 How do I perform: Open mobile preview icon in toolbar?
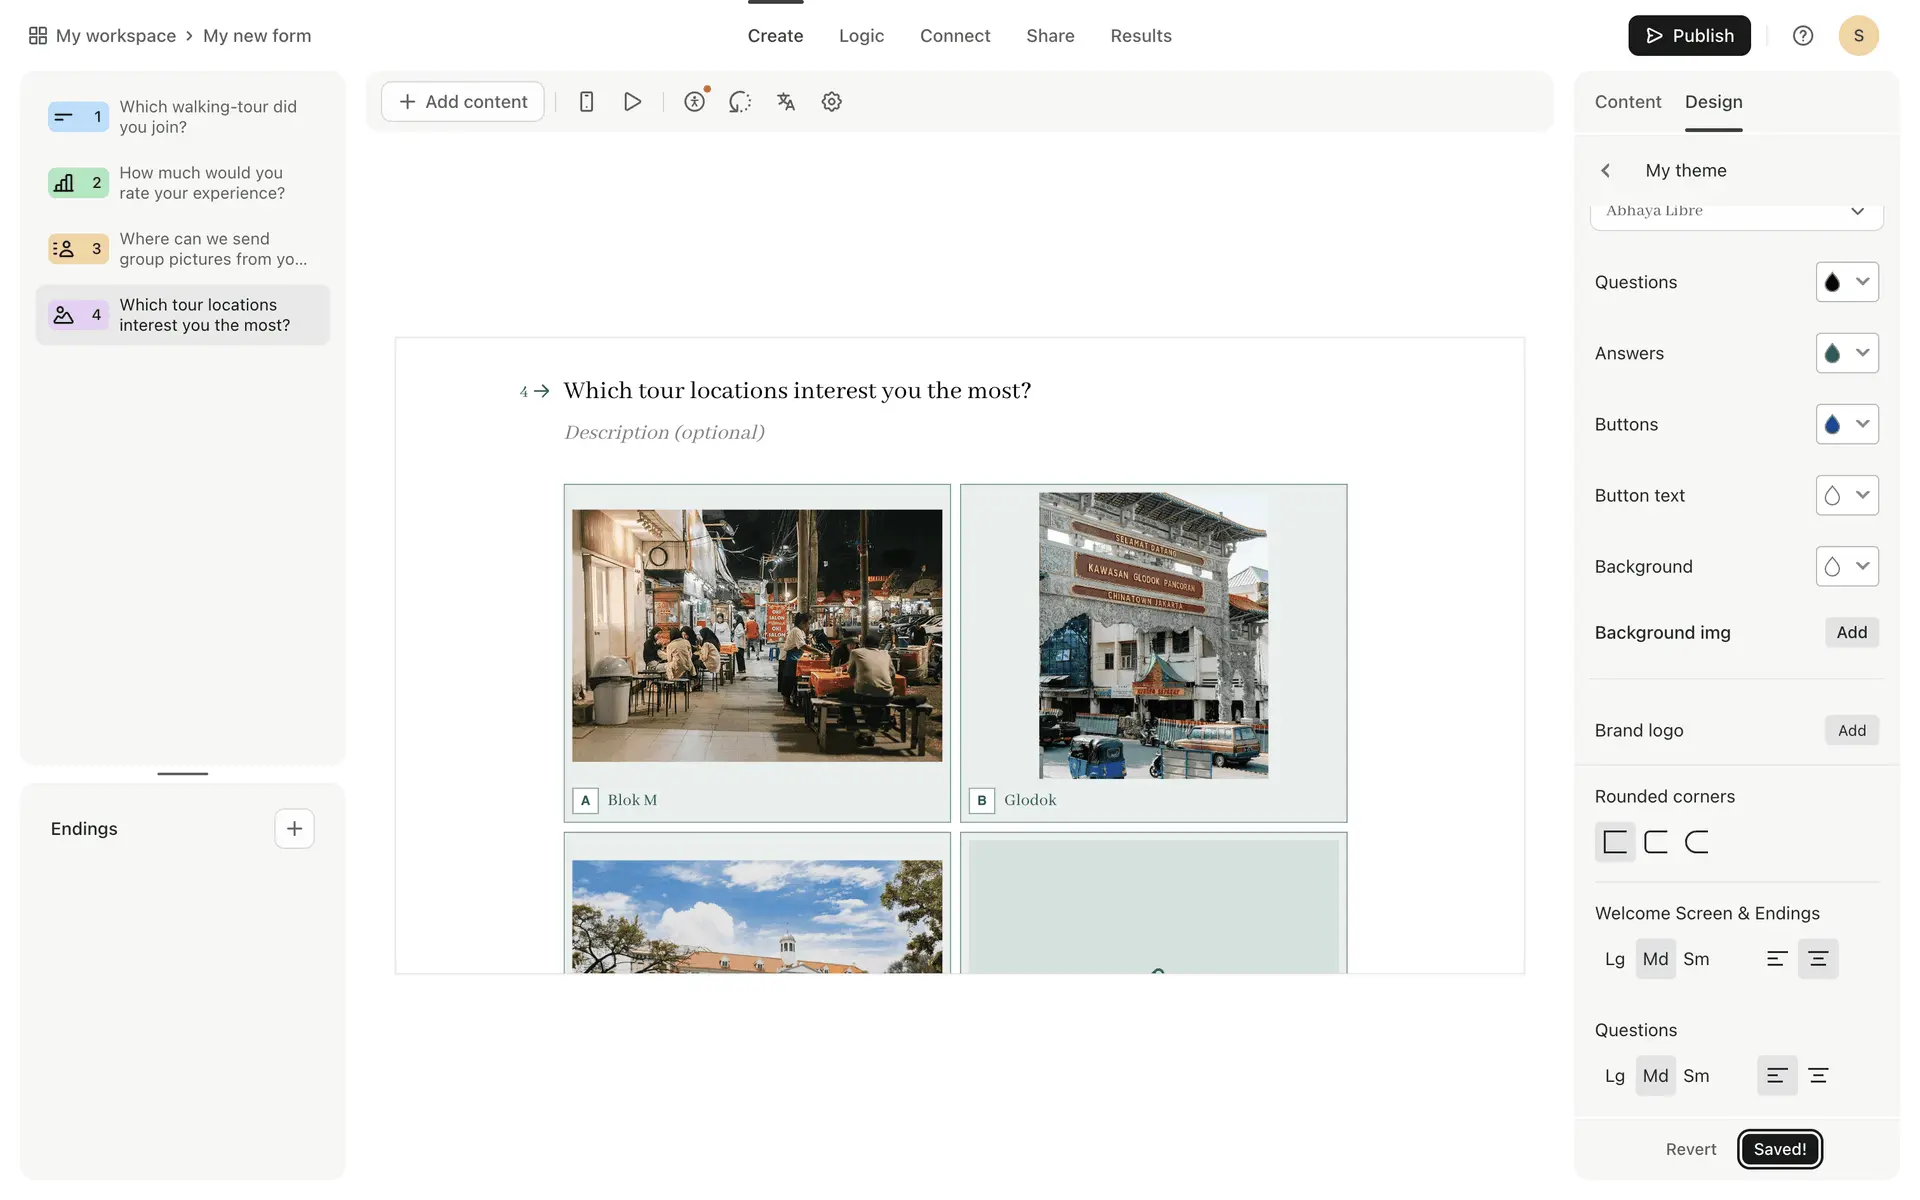pyautogui.click(x=587, y=102)
